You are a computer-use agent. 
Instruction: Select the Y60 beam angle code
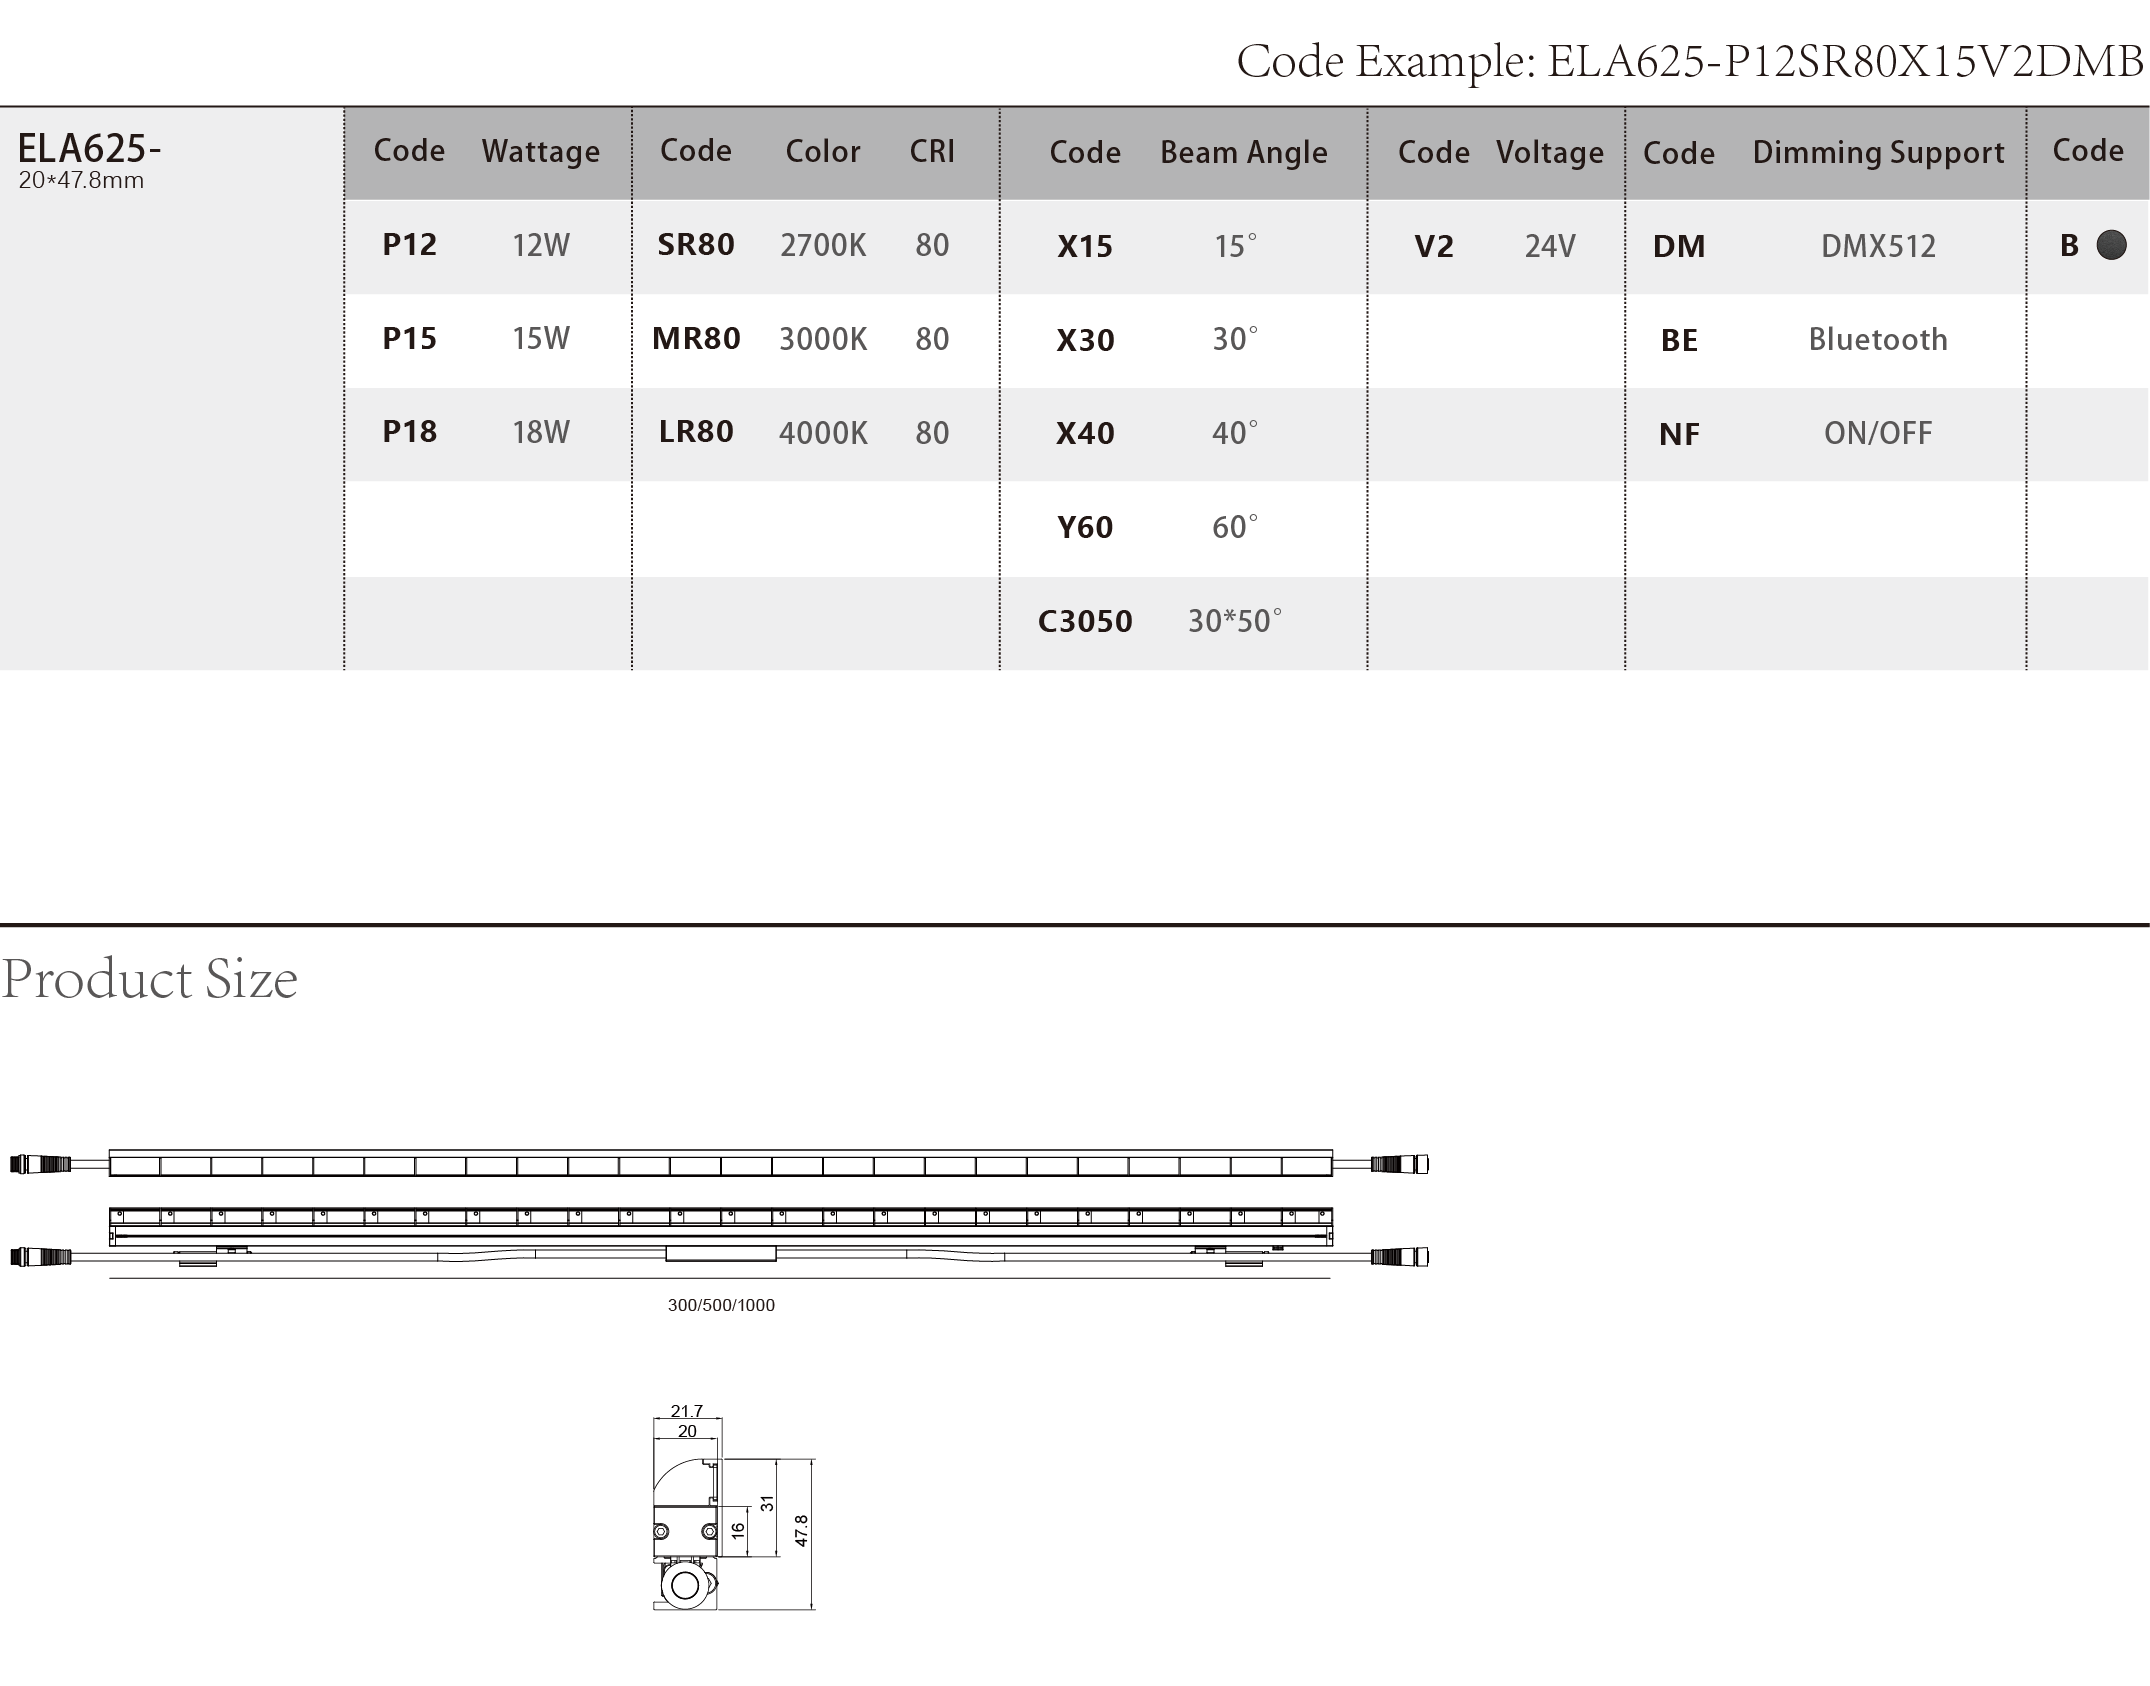pos(1085,527)
